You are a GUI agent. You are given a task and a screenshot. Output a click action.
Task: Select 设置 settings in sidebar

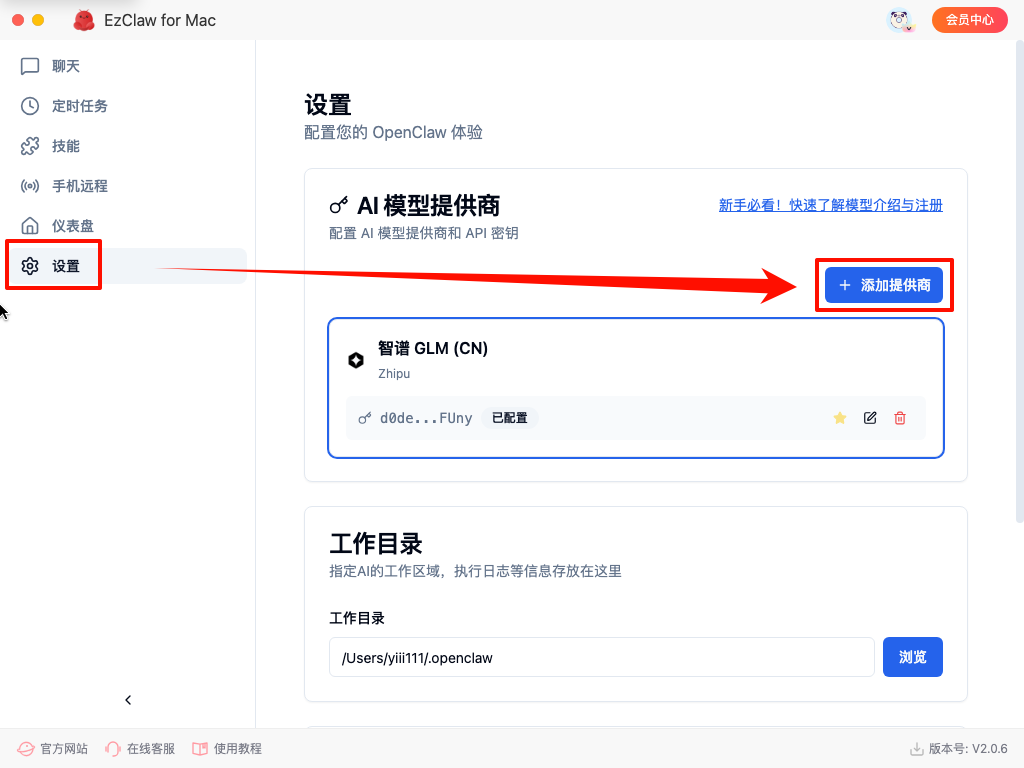[66, 266]
